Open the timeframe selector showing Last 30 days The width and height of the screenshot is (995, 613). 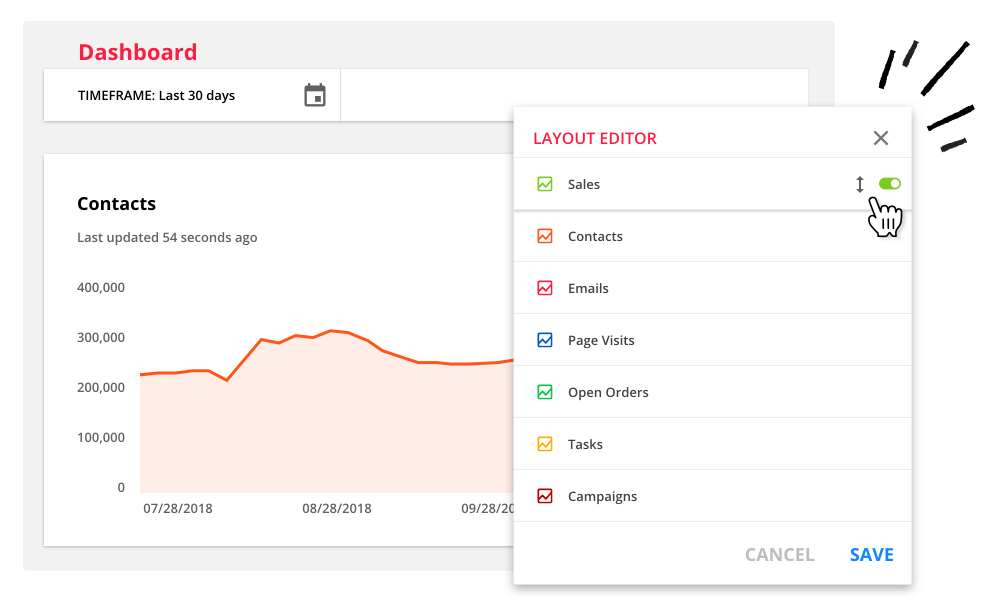pos(190,94)
